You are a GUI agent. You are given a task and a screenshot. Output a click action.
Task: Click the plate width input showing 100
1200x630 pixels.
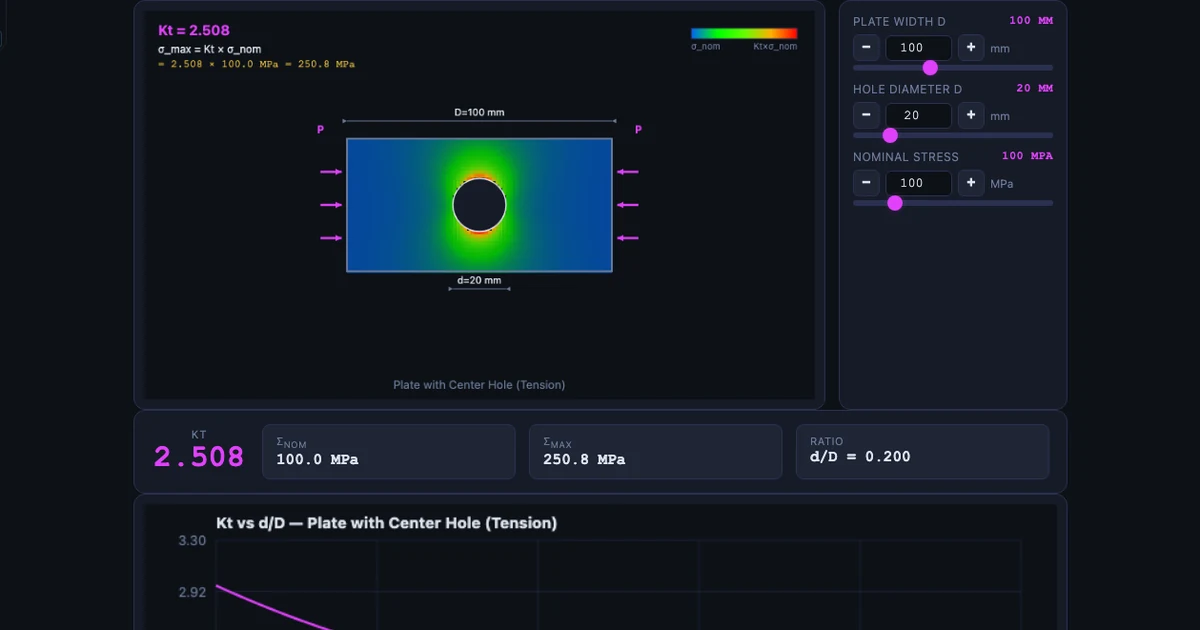(x=919, y=47)
